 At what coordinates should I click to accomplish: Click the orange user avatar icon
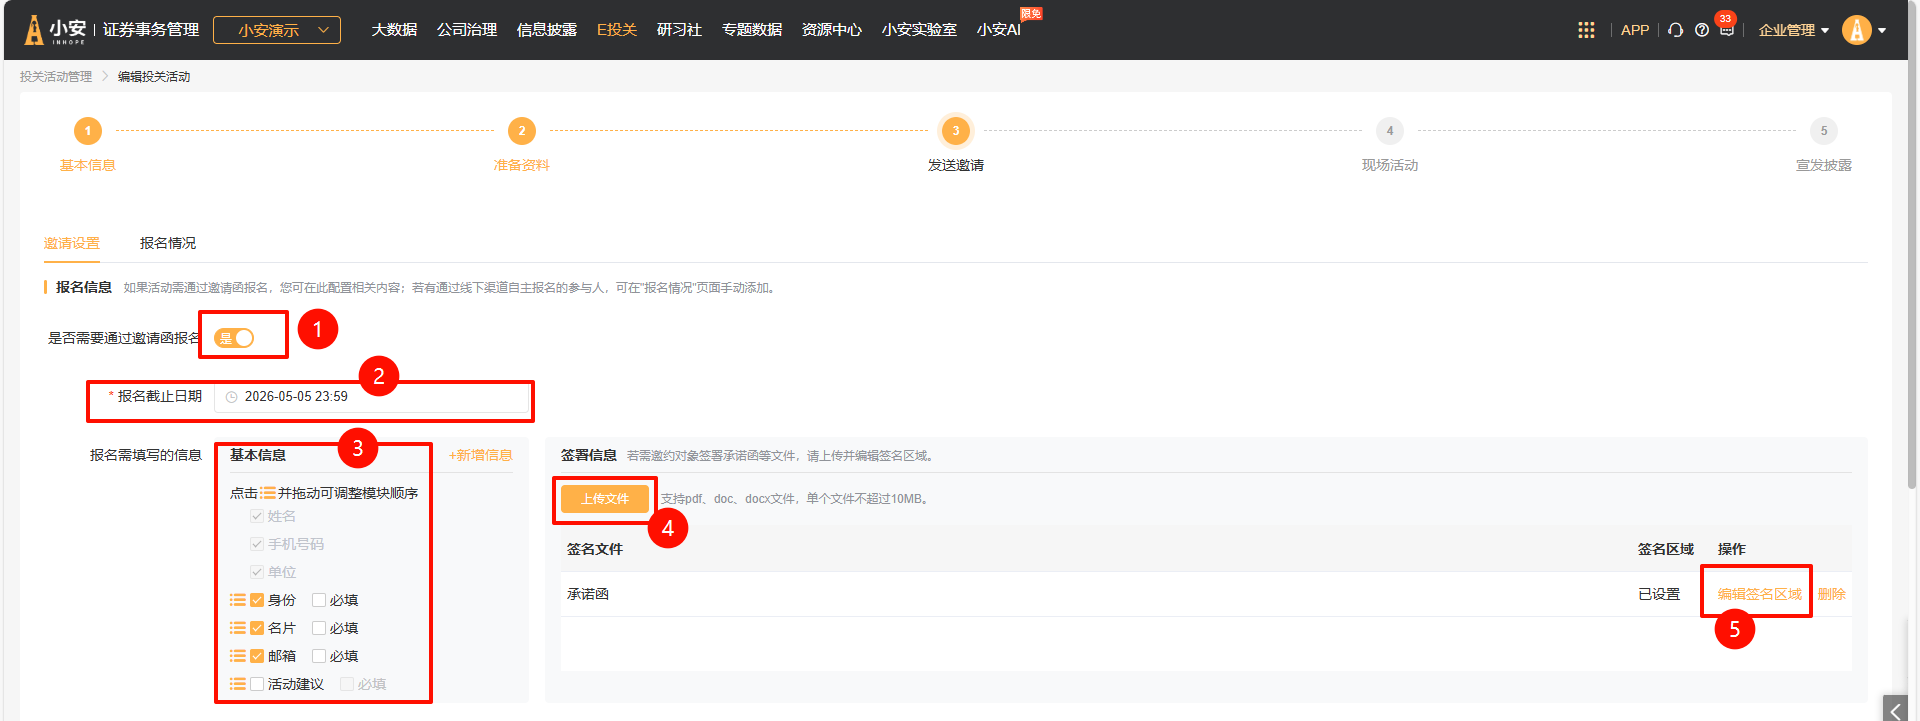1856,30
